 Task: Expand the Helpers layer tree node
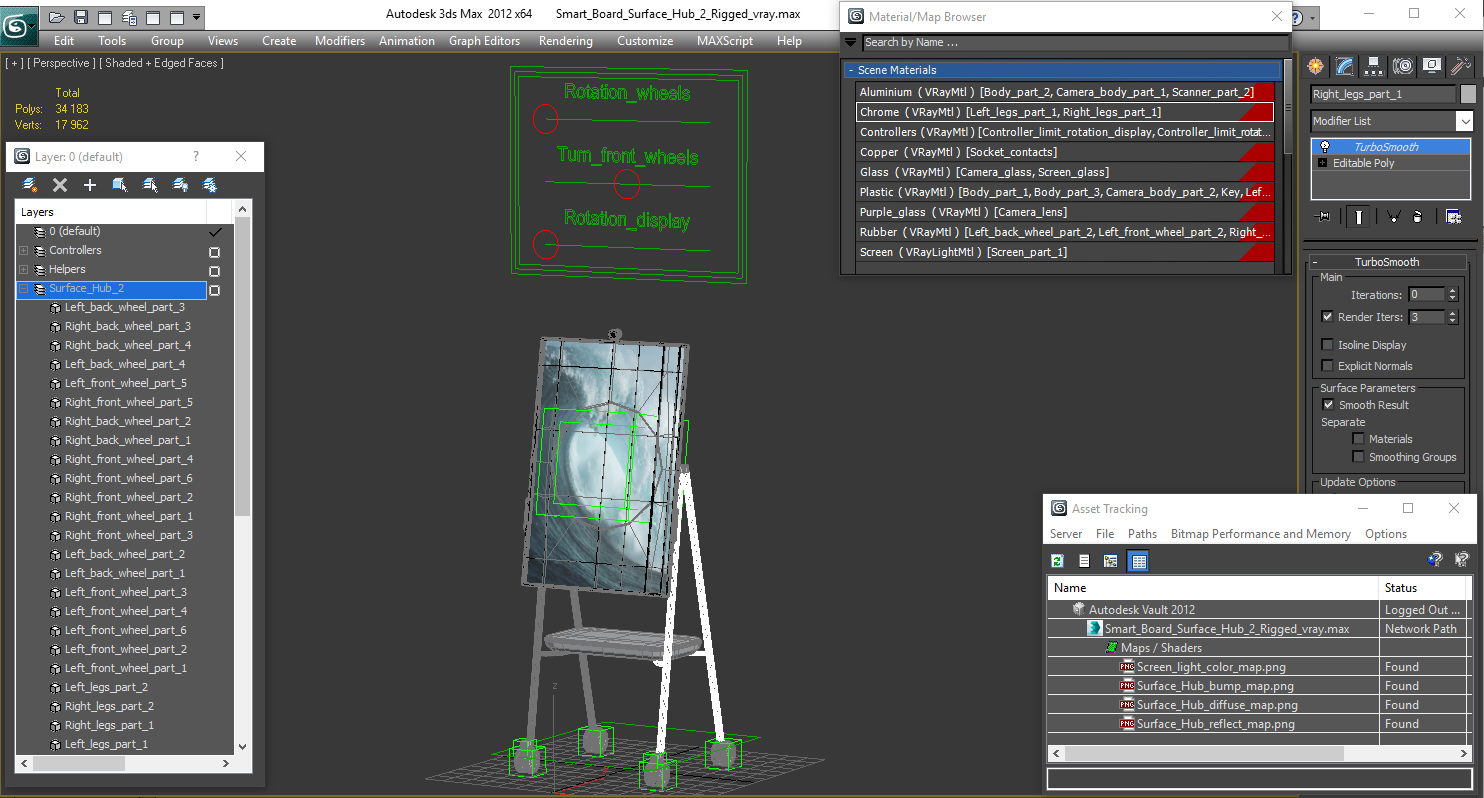[24, 270]
